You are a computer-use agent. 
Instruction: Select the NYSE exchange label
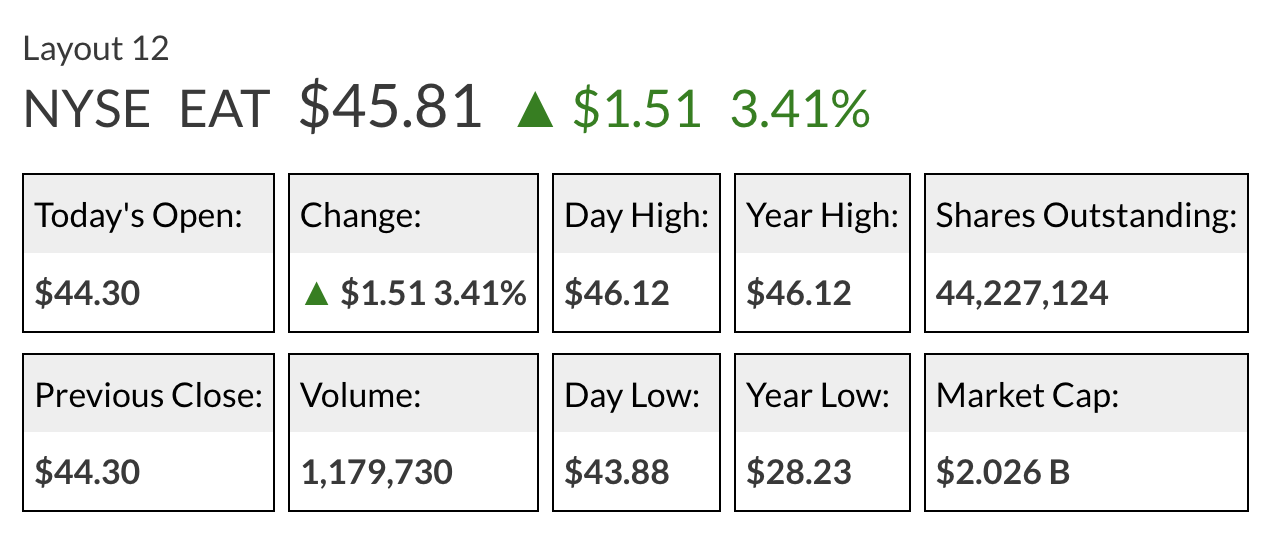(87, 110)
